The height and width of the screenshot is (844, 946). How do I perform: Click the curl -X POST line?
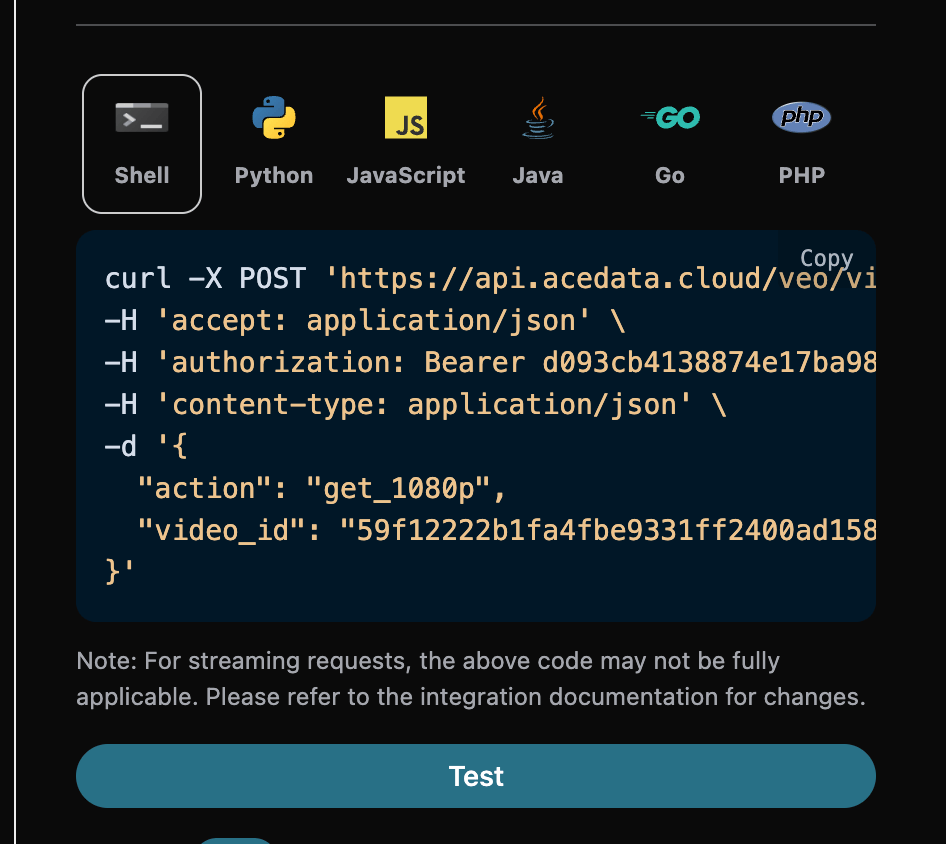[490, 279]
